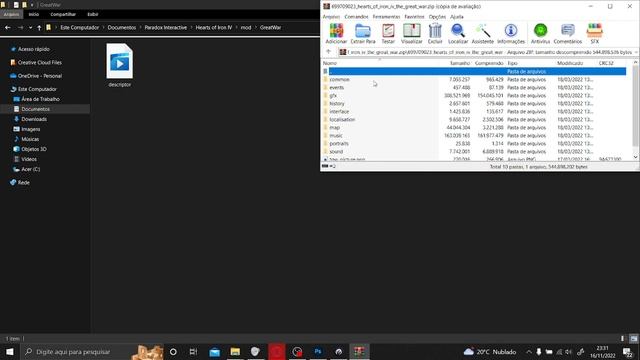
Task: Click the SFX toolbar icon
Action: pos(594,33)
